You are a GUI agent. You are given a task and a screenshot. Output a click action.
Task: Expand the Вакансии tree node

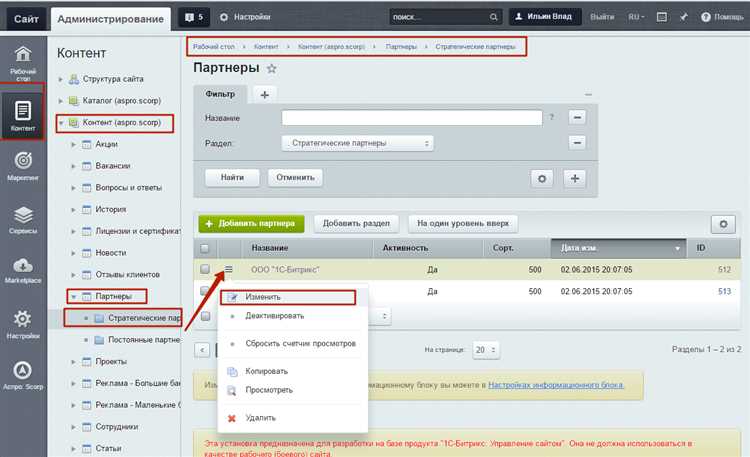click(73, 166)
